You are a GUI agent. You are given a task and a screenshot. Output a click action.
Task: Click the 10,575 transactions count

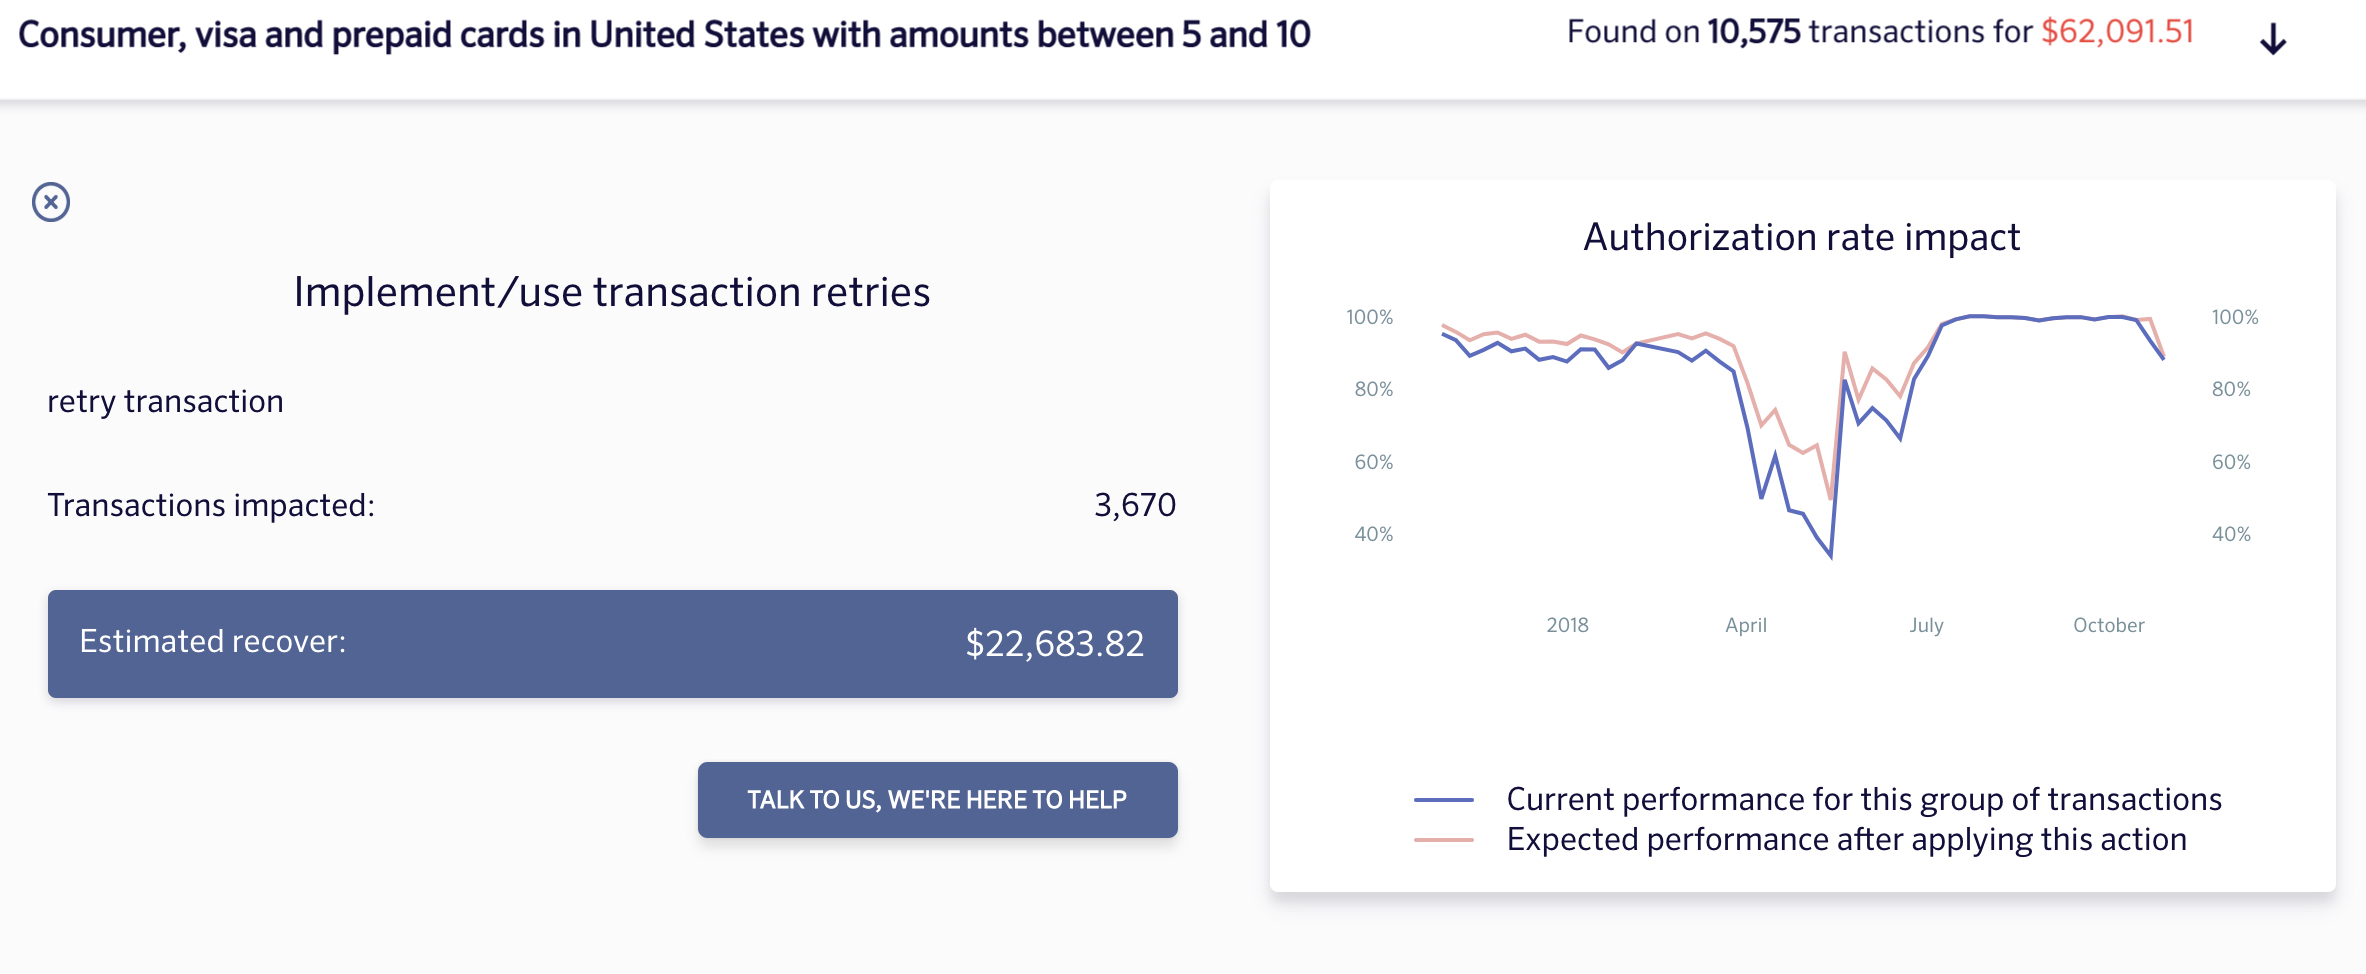coord(1753,32)
